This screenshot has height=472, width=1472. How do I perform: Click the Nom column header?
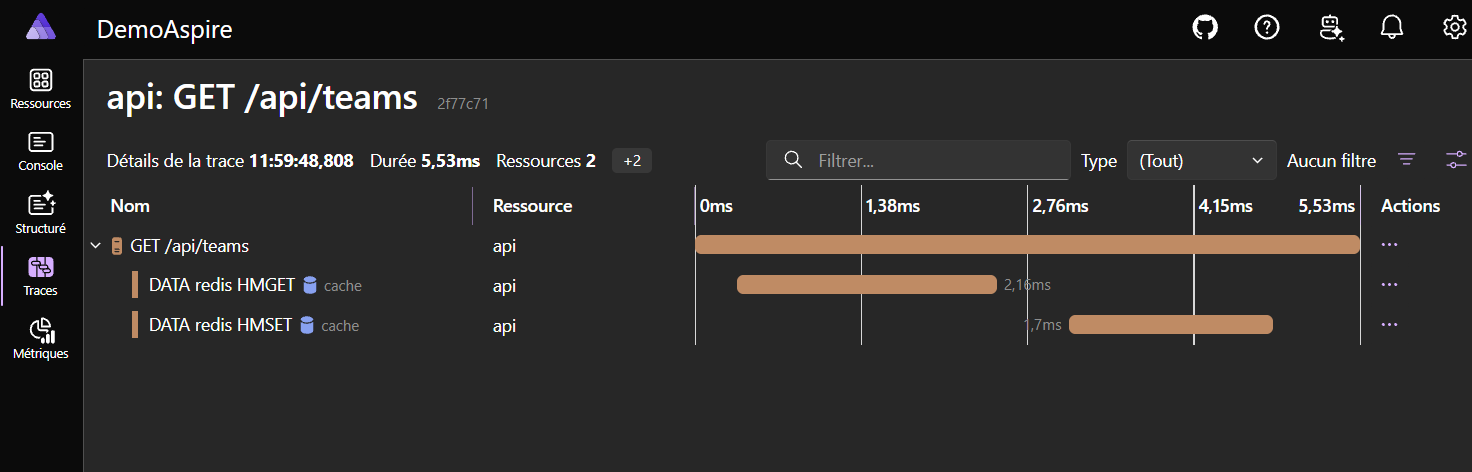click(130, 206)
